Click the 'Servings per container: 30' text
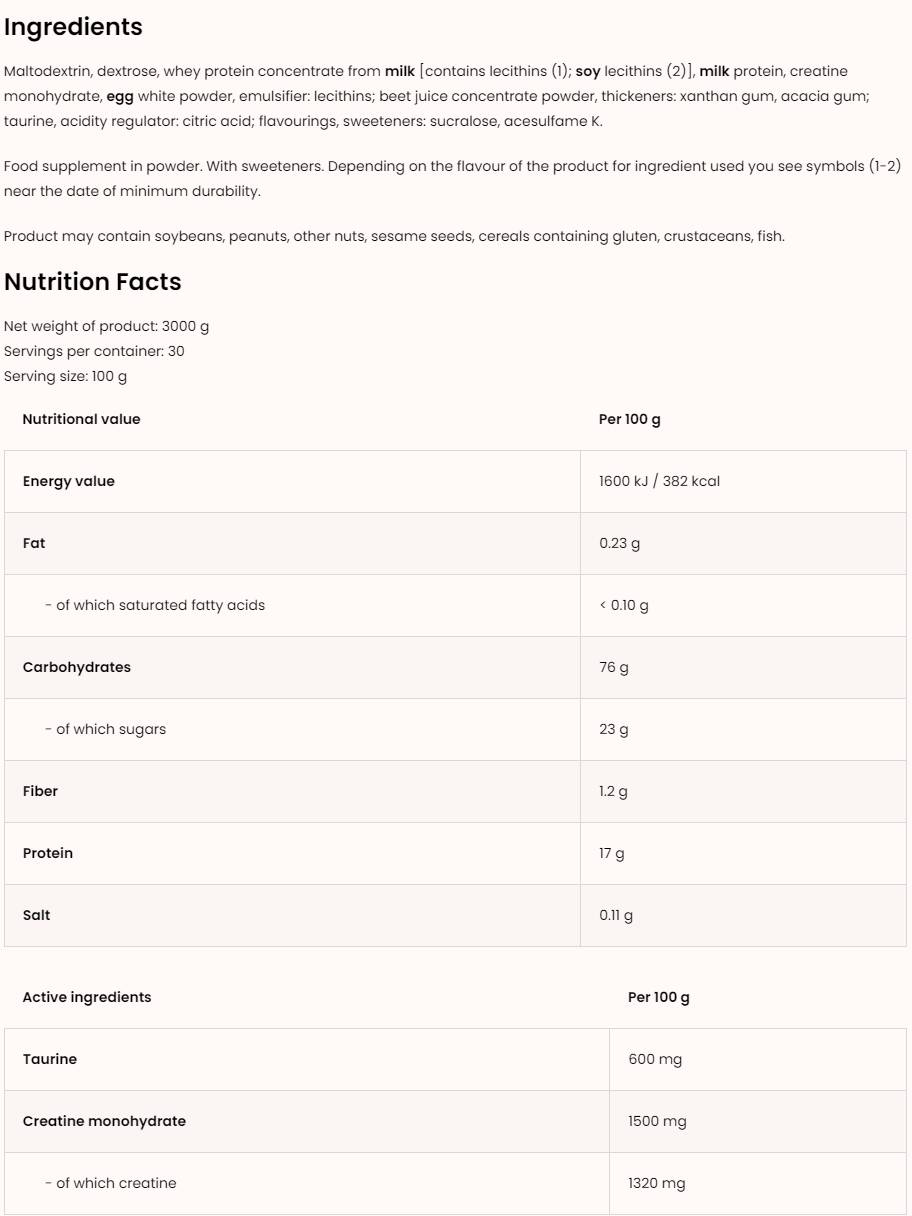 coord(94,351)
